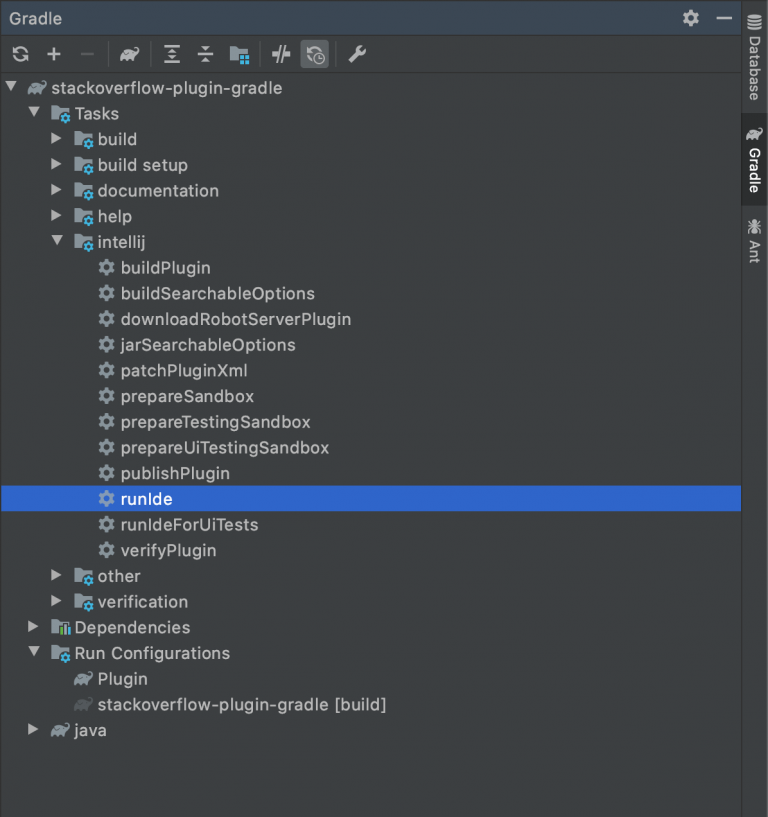Select the prepareSandbox task
Screen dimensions: 768x817
188,396
